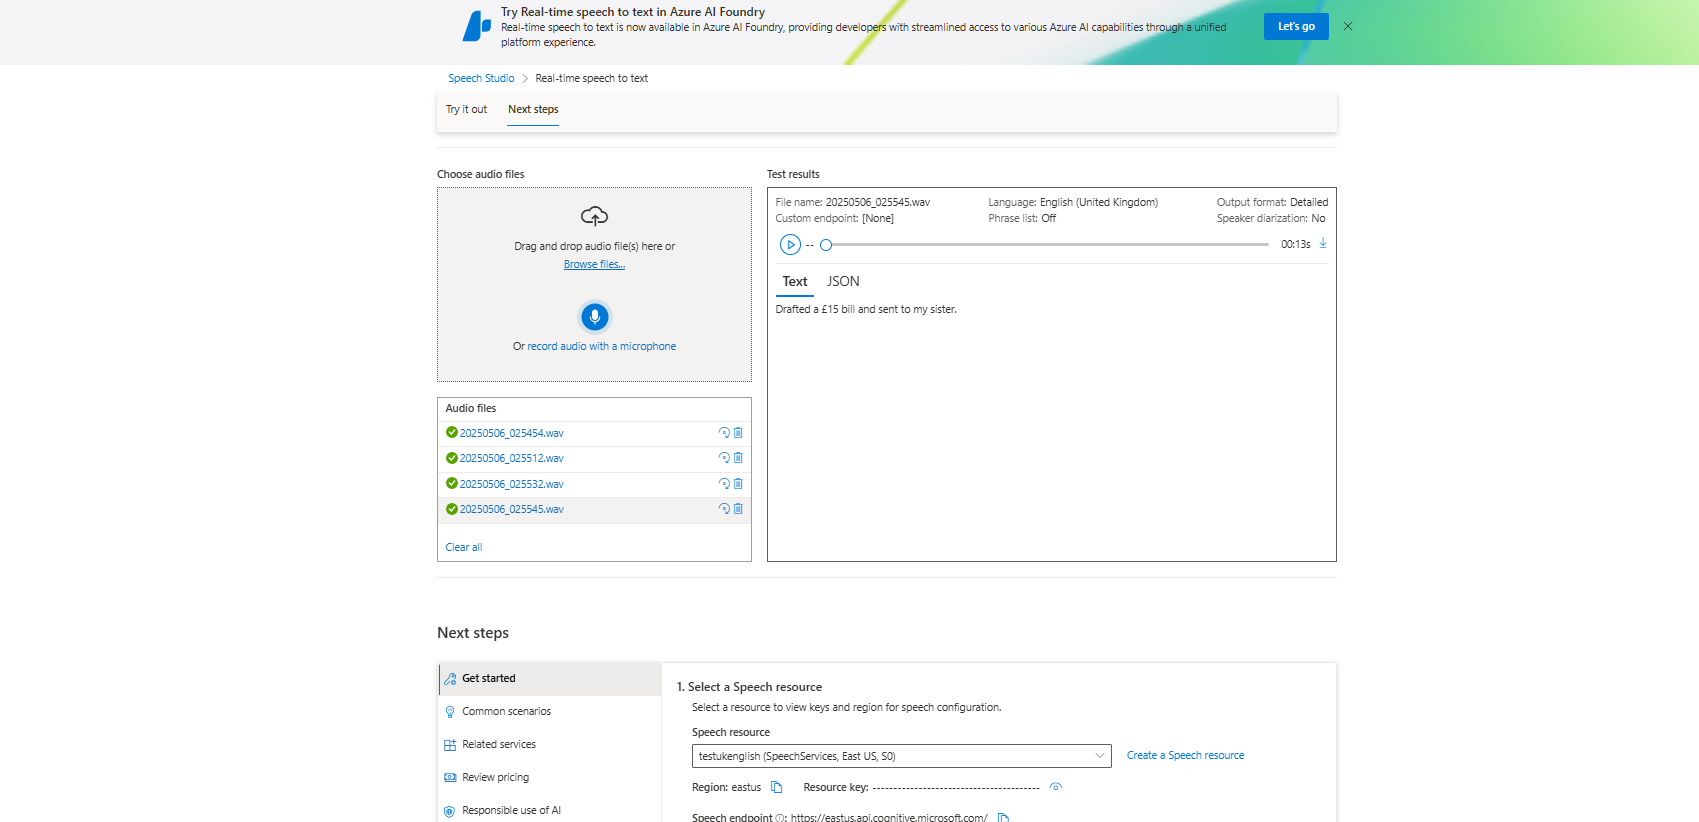Delete the 20250506_025532.wav audio file
This screenshot has width=1699, height=822.
[738, 484]
